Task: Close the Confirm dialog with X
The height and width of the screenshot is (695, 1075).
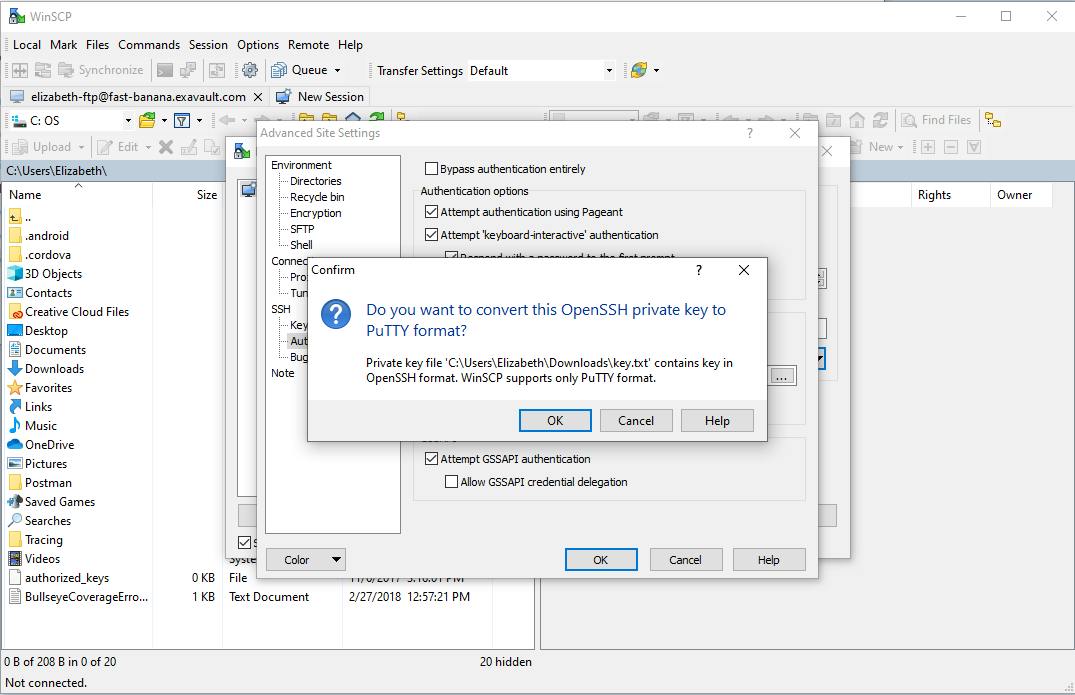Action: (744, 270)
